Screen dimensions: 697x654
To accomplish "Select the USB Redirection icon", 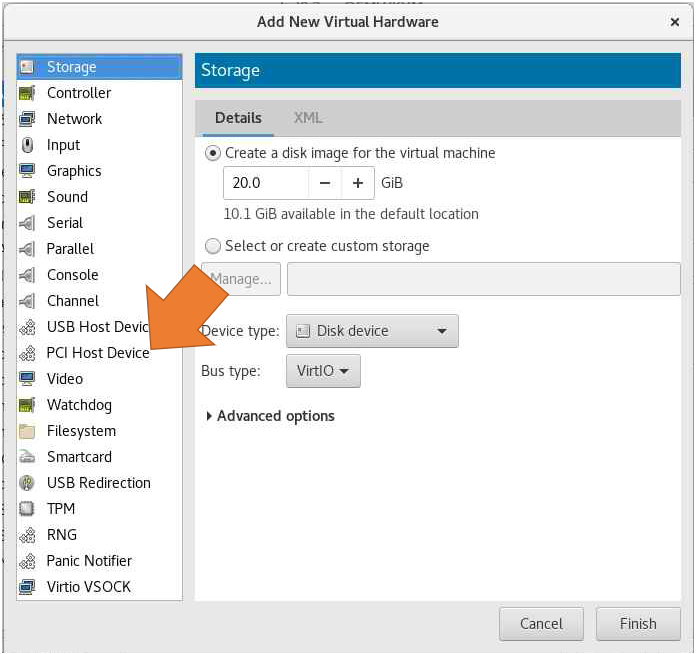I will [x=28, y=483].
